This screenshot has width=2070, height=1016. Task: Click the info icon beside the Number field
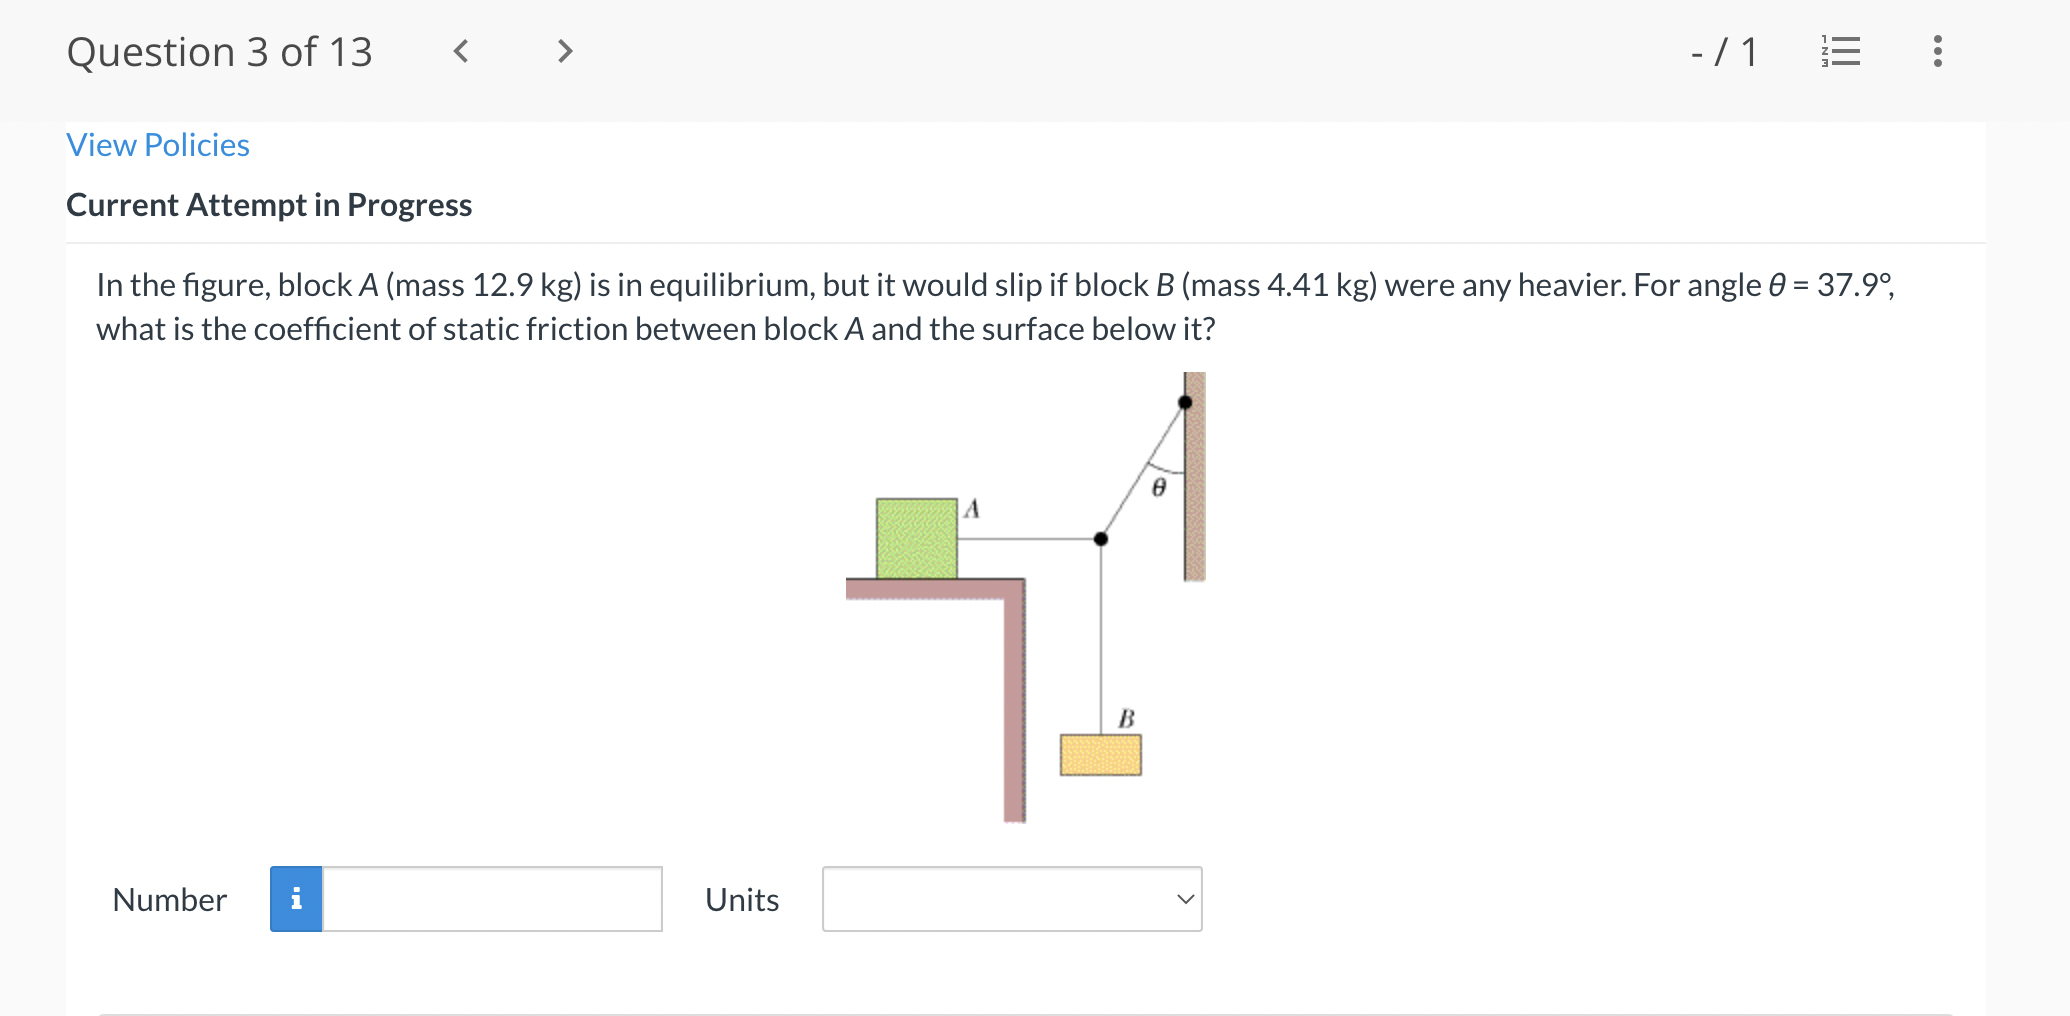click(295, 899)
